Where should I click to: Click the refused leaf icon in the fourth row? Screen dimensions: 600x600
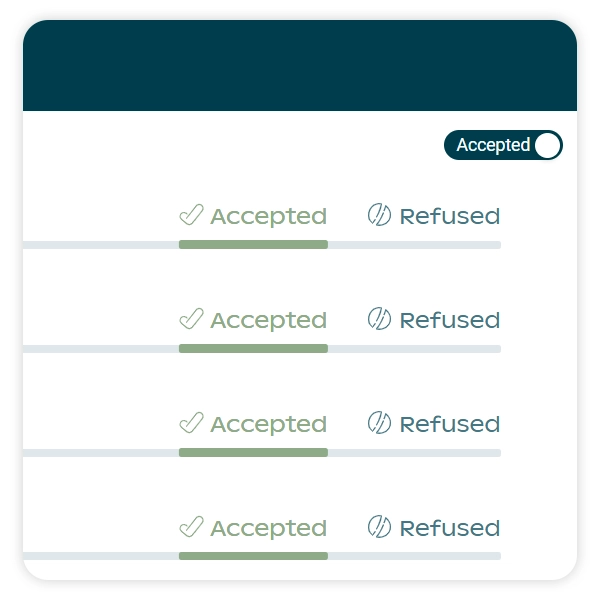[379, 527]
